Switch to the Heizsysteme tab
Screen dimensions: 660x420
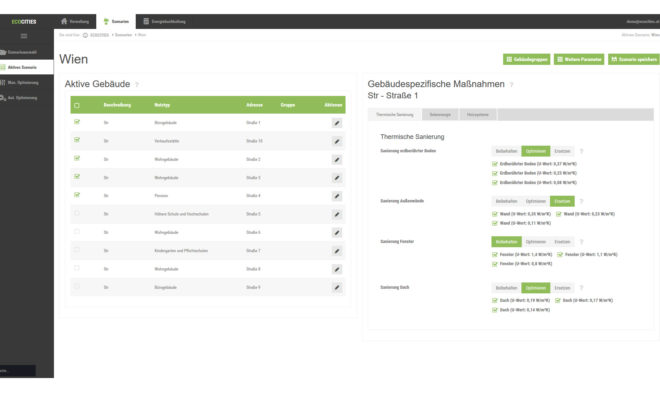click(x=478, y=114)
